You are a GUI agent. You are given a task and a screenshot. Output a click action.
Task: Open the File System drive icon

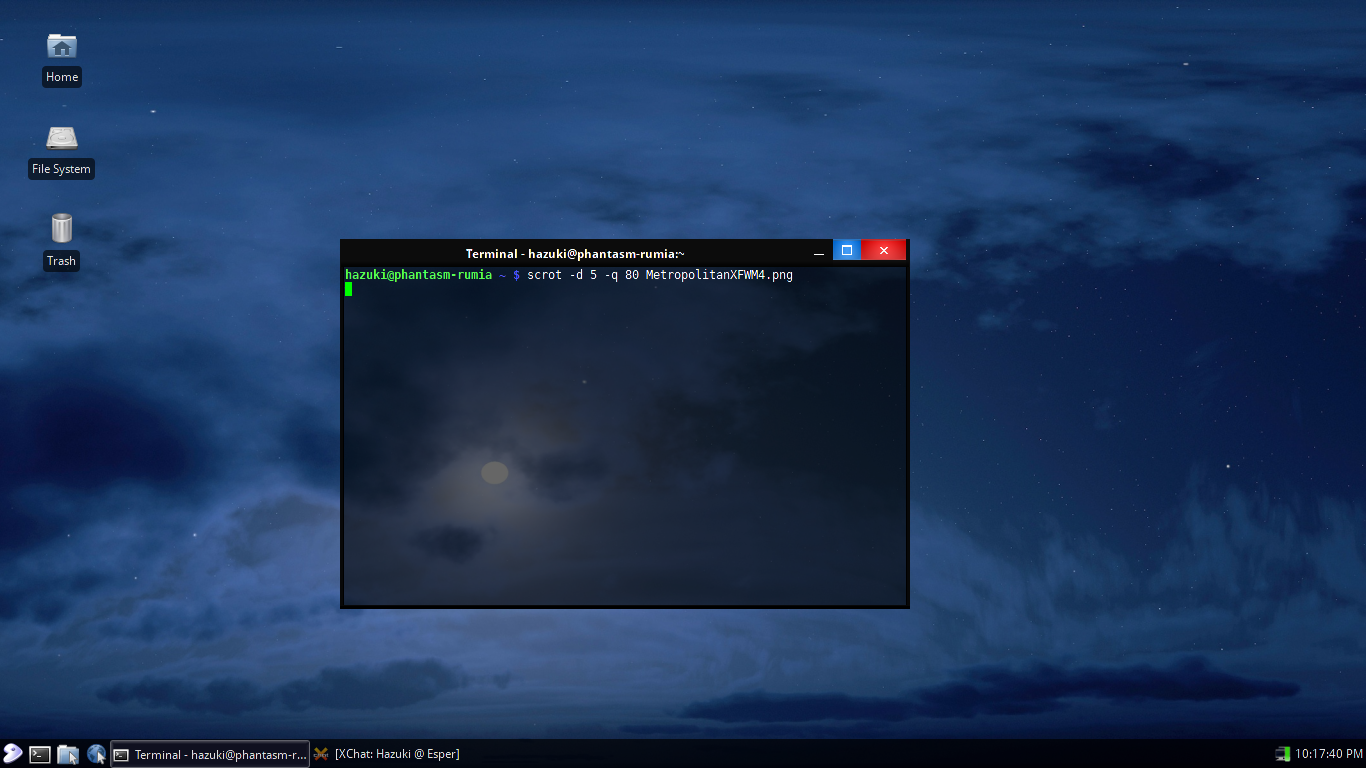point(62,137)
